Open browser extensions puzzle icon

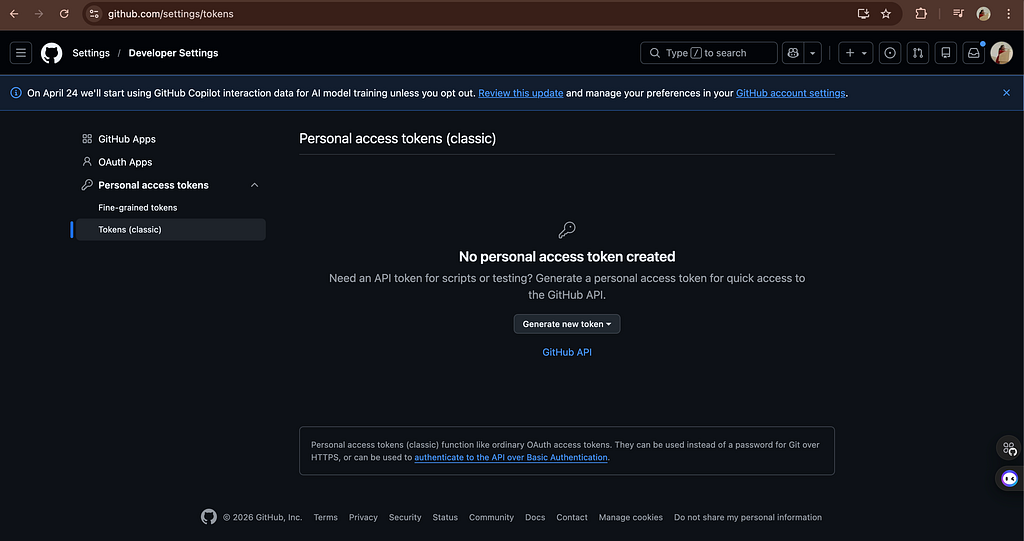coord(921,14)
